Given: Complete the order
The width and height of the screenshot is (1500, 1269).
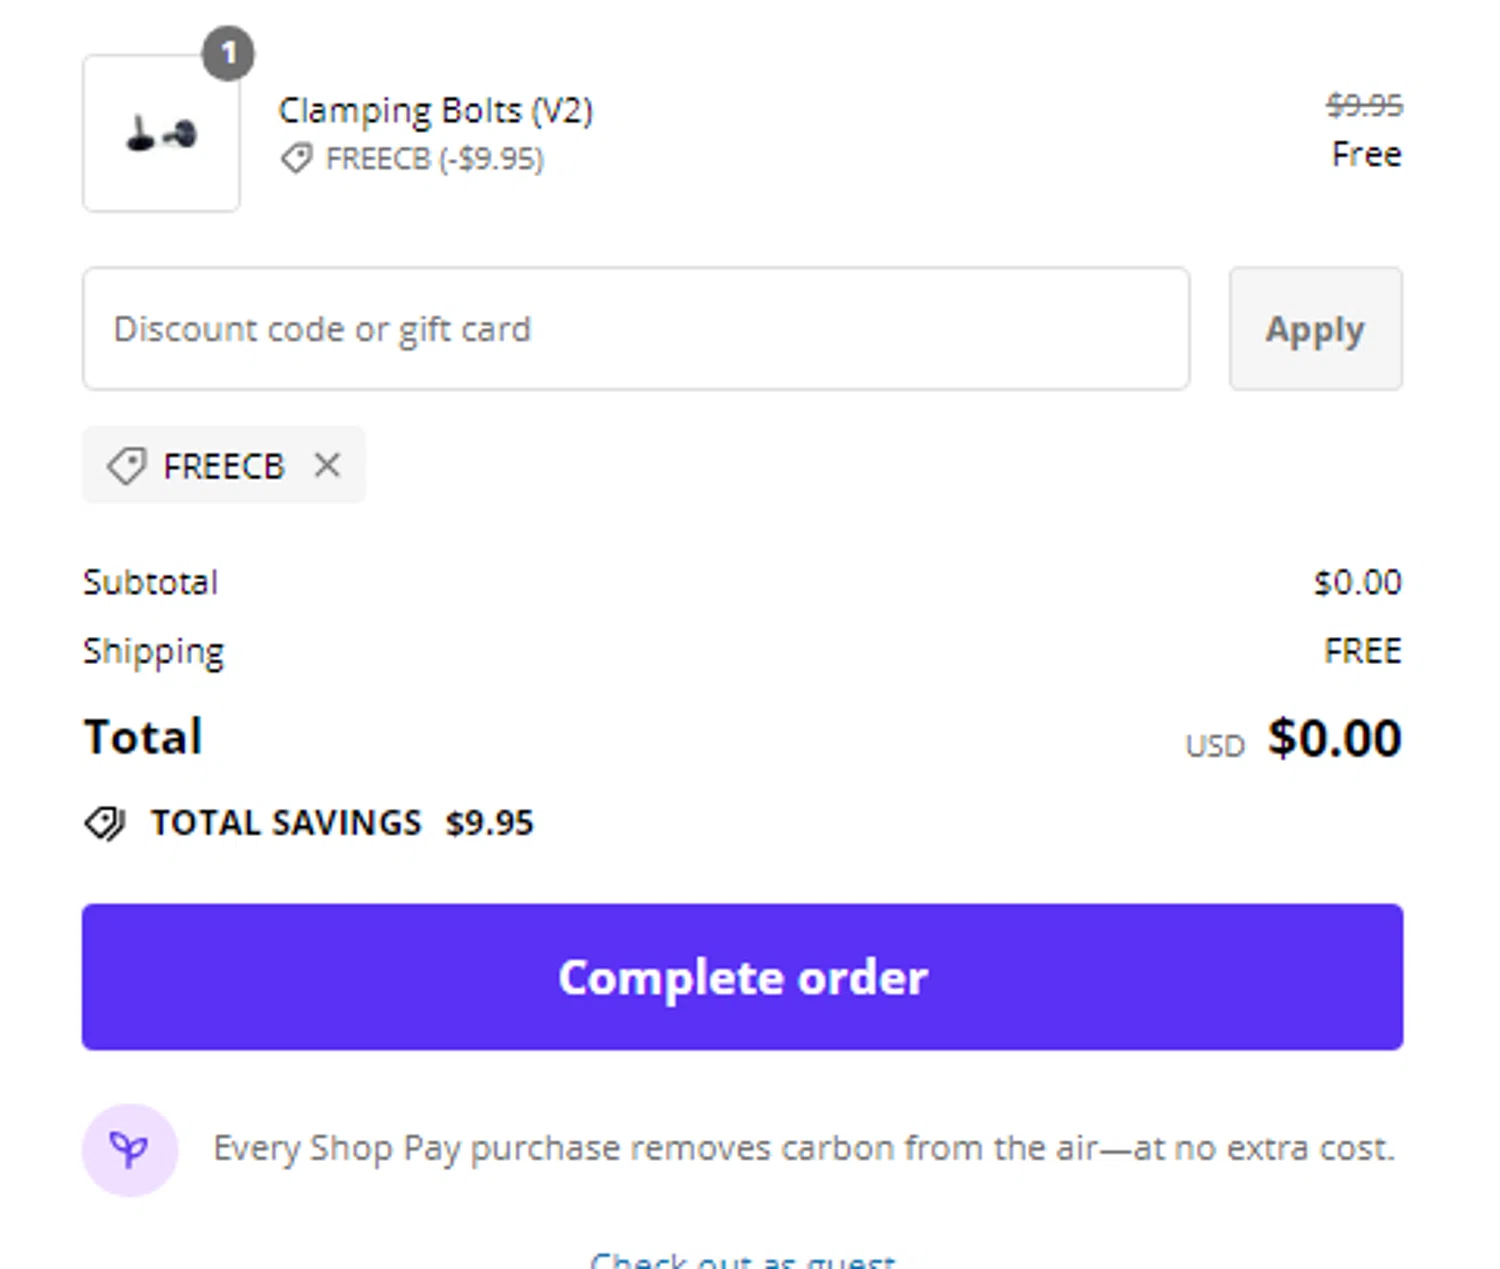Looking at the screenshot, I should 742,977.
